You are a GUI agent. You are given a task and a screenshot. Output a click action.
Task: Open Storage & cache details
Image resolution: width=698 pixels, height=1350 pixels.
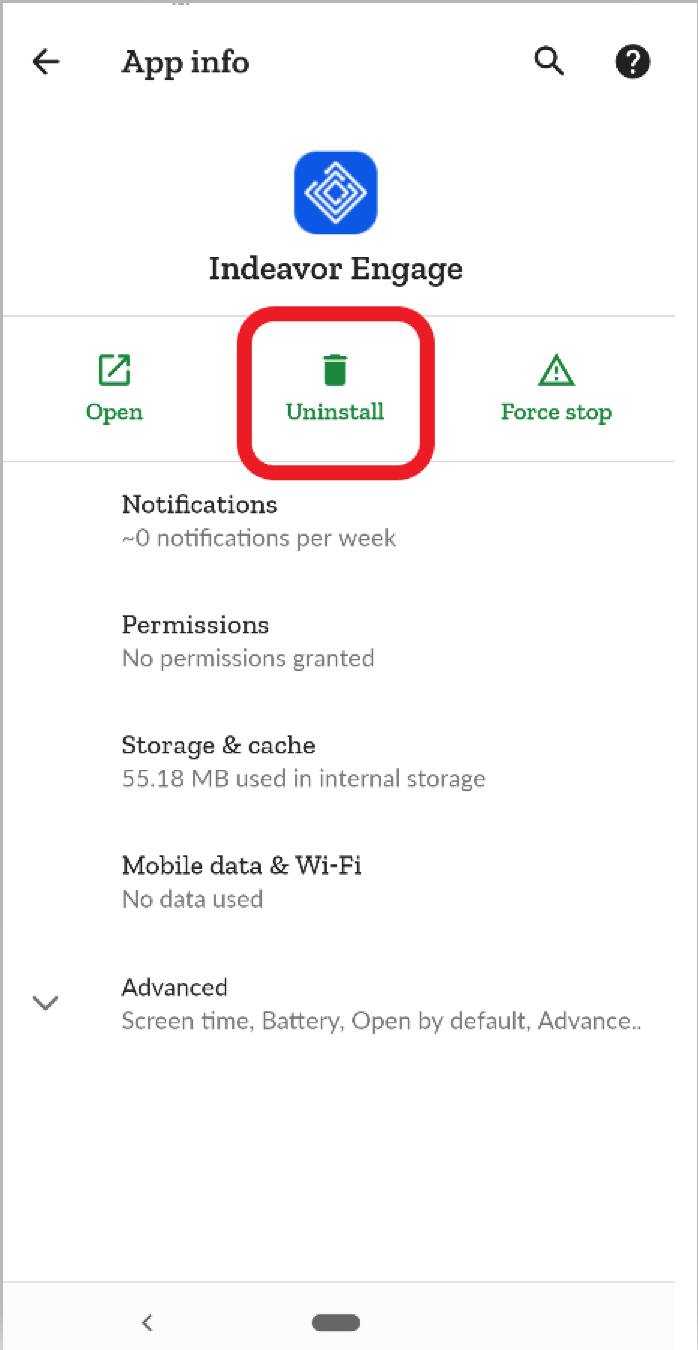(x=349, y=761)
